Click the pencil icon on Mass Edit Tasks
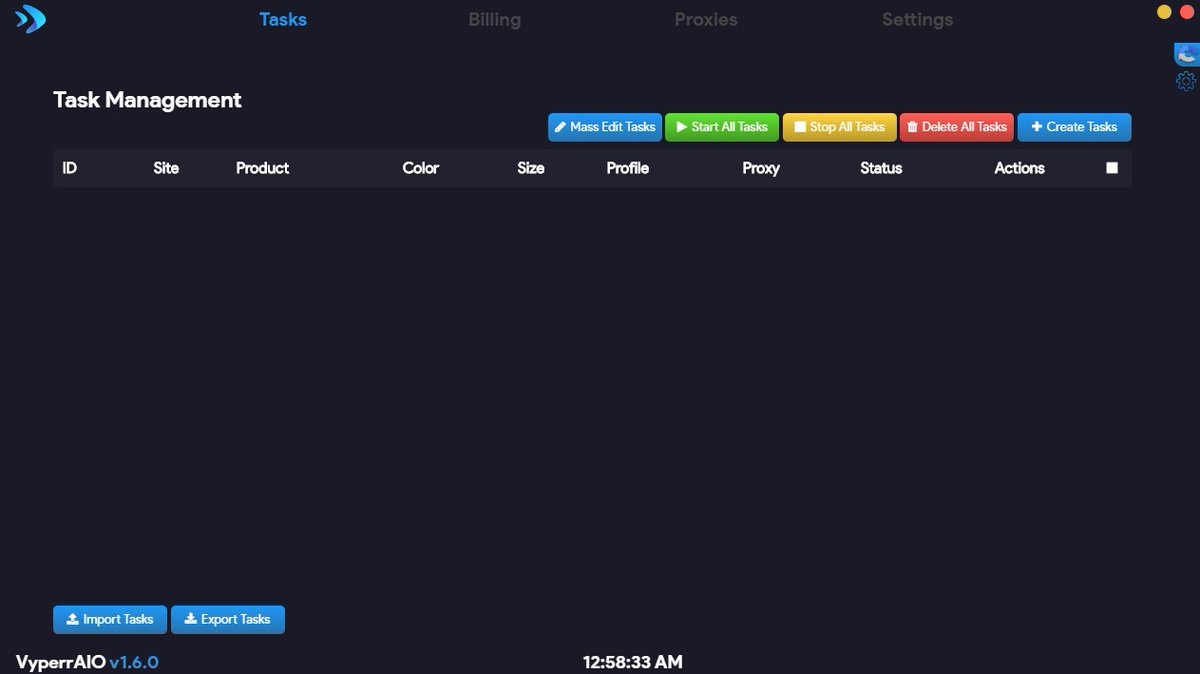 561,127
